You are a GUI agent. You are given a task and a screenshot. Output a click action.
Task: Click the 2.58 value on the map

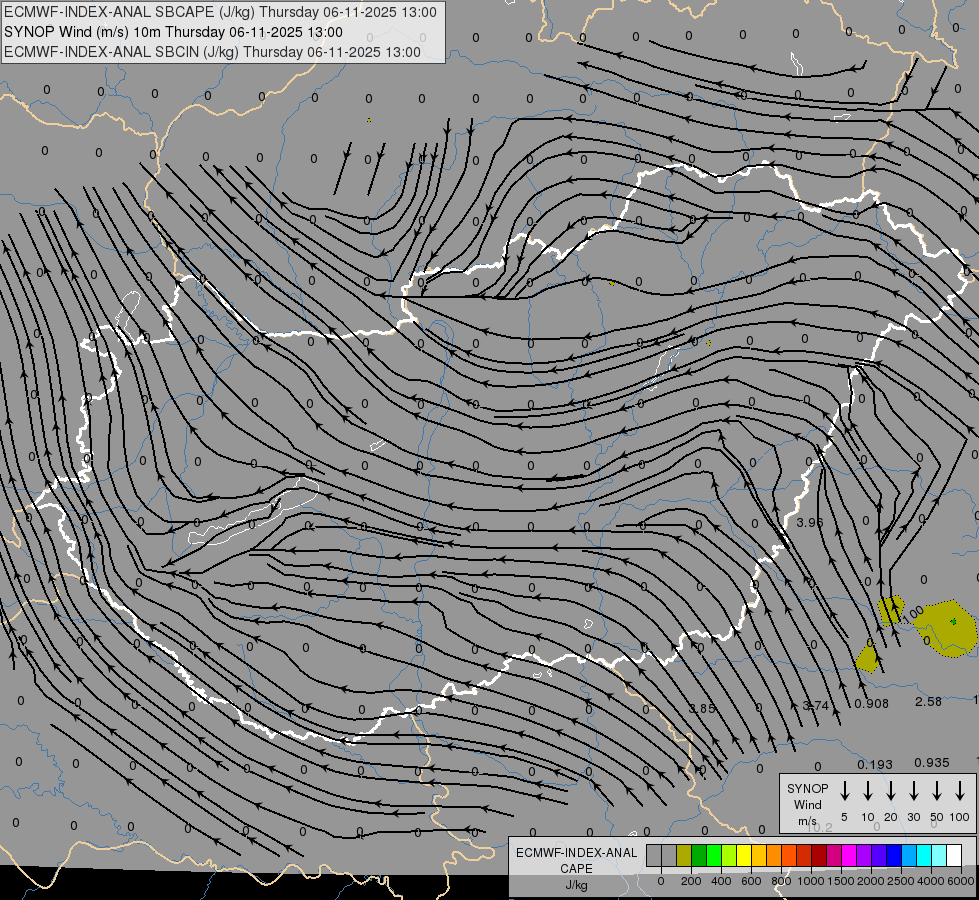click(928, 702)
